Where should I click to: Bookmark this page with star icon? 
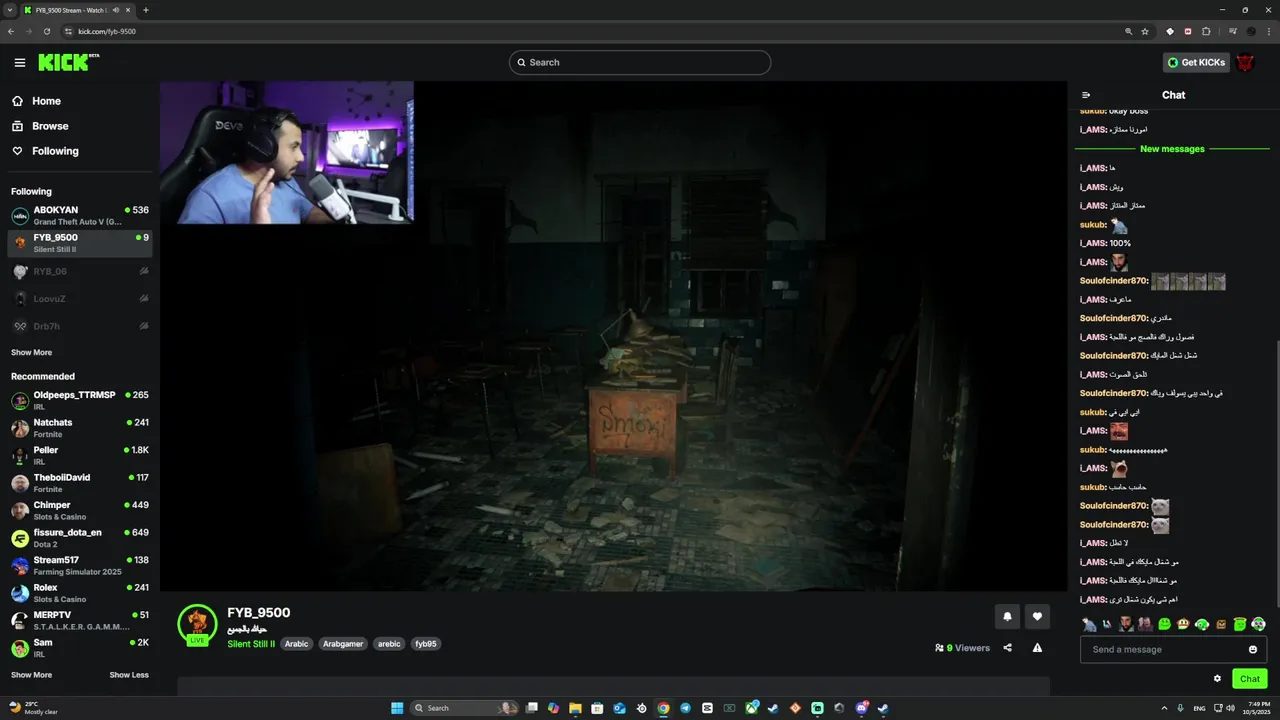[x=1145, y=31]
